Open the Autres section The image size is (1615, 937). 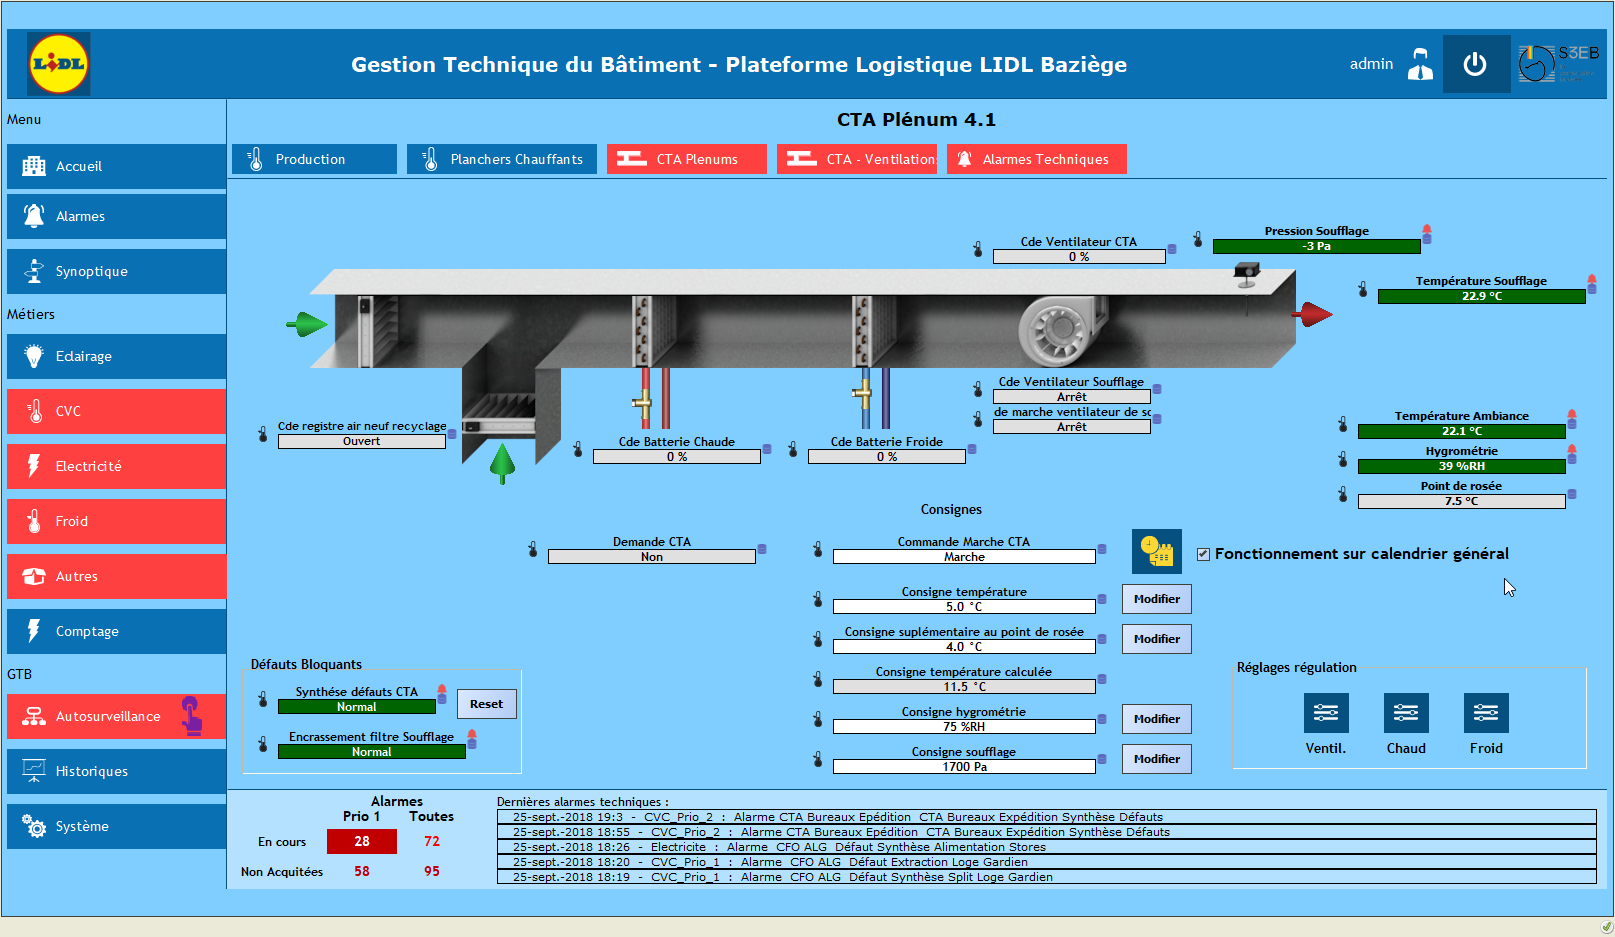[x=116, y=576]
